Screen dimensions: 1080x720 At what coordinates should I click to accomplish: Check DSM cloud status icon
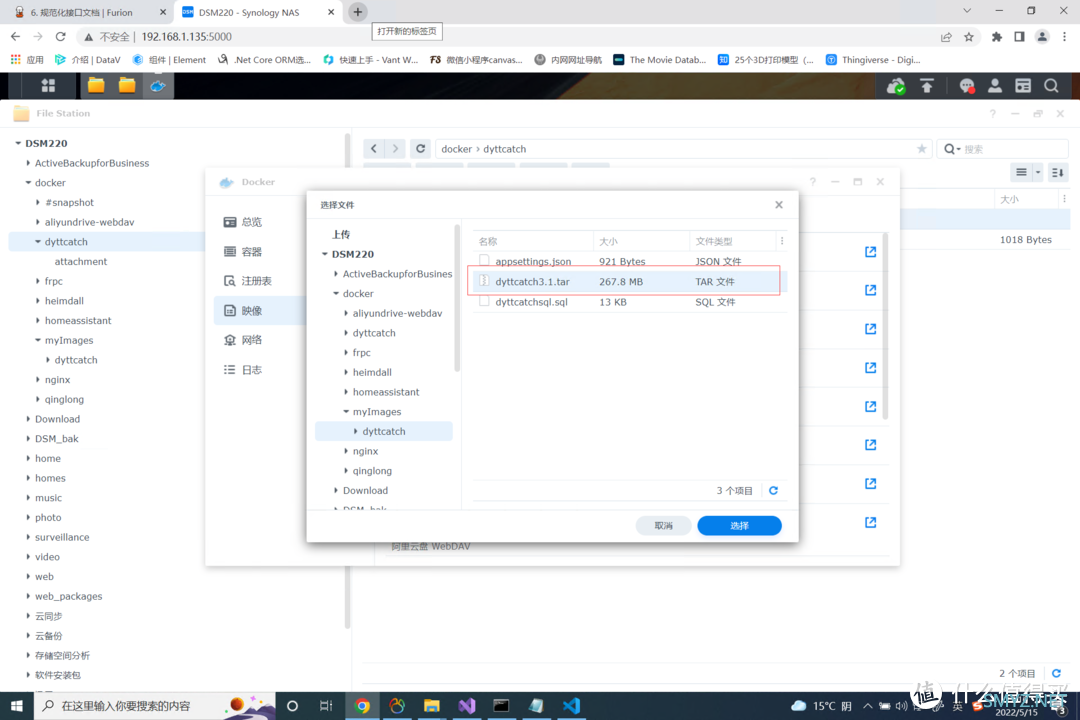(x=896, y=86)
